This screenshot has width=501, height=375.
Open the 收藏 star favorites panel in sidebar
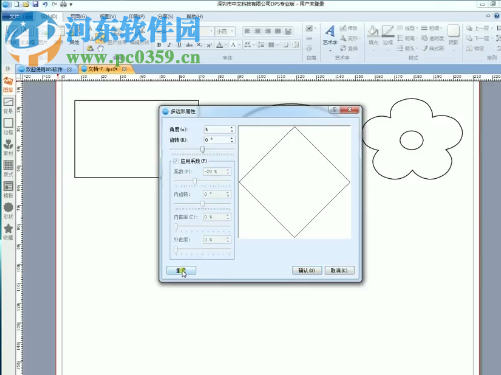(x=8, y=231)
